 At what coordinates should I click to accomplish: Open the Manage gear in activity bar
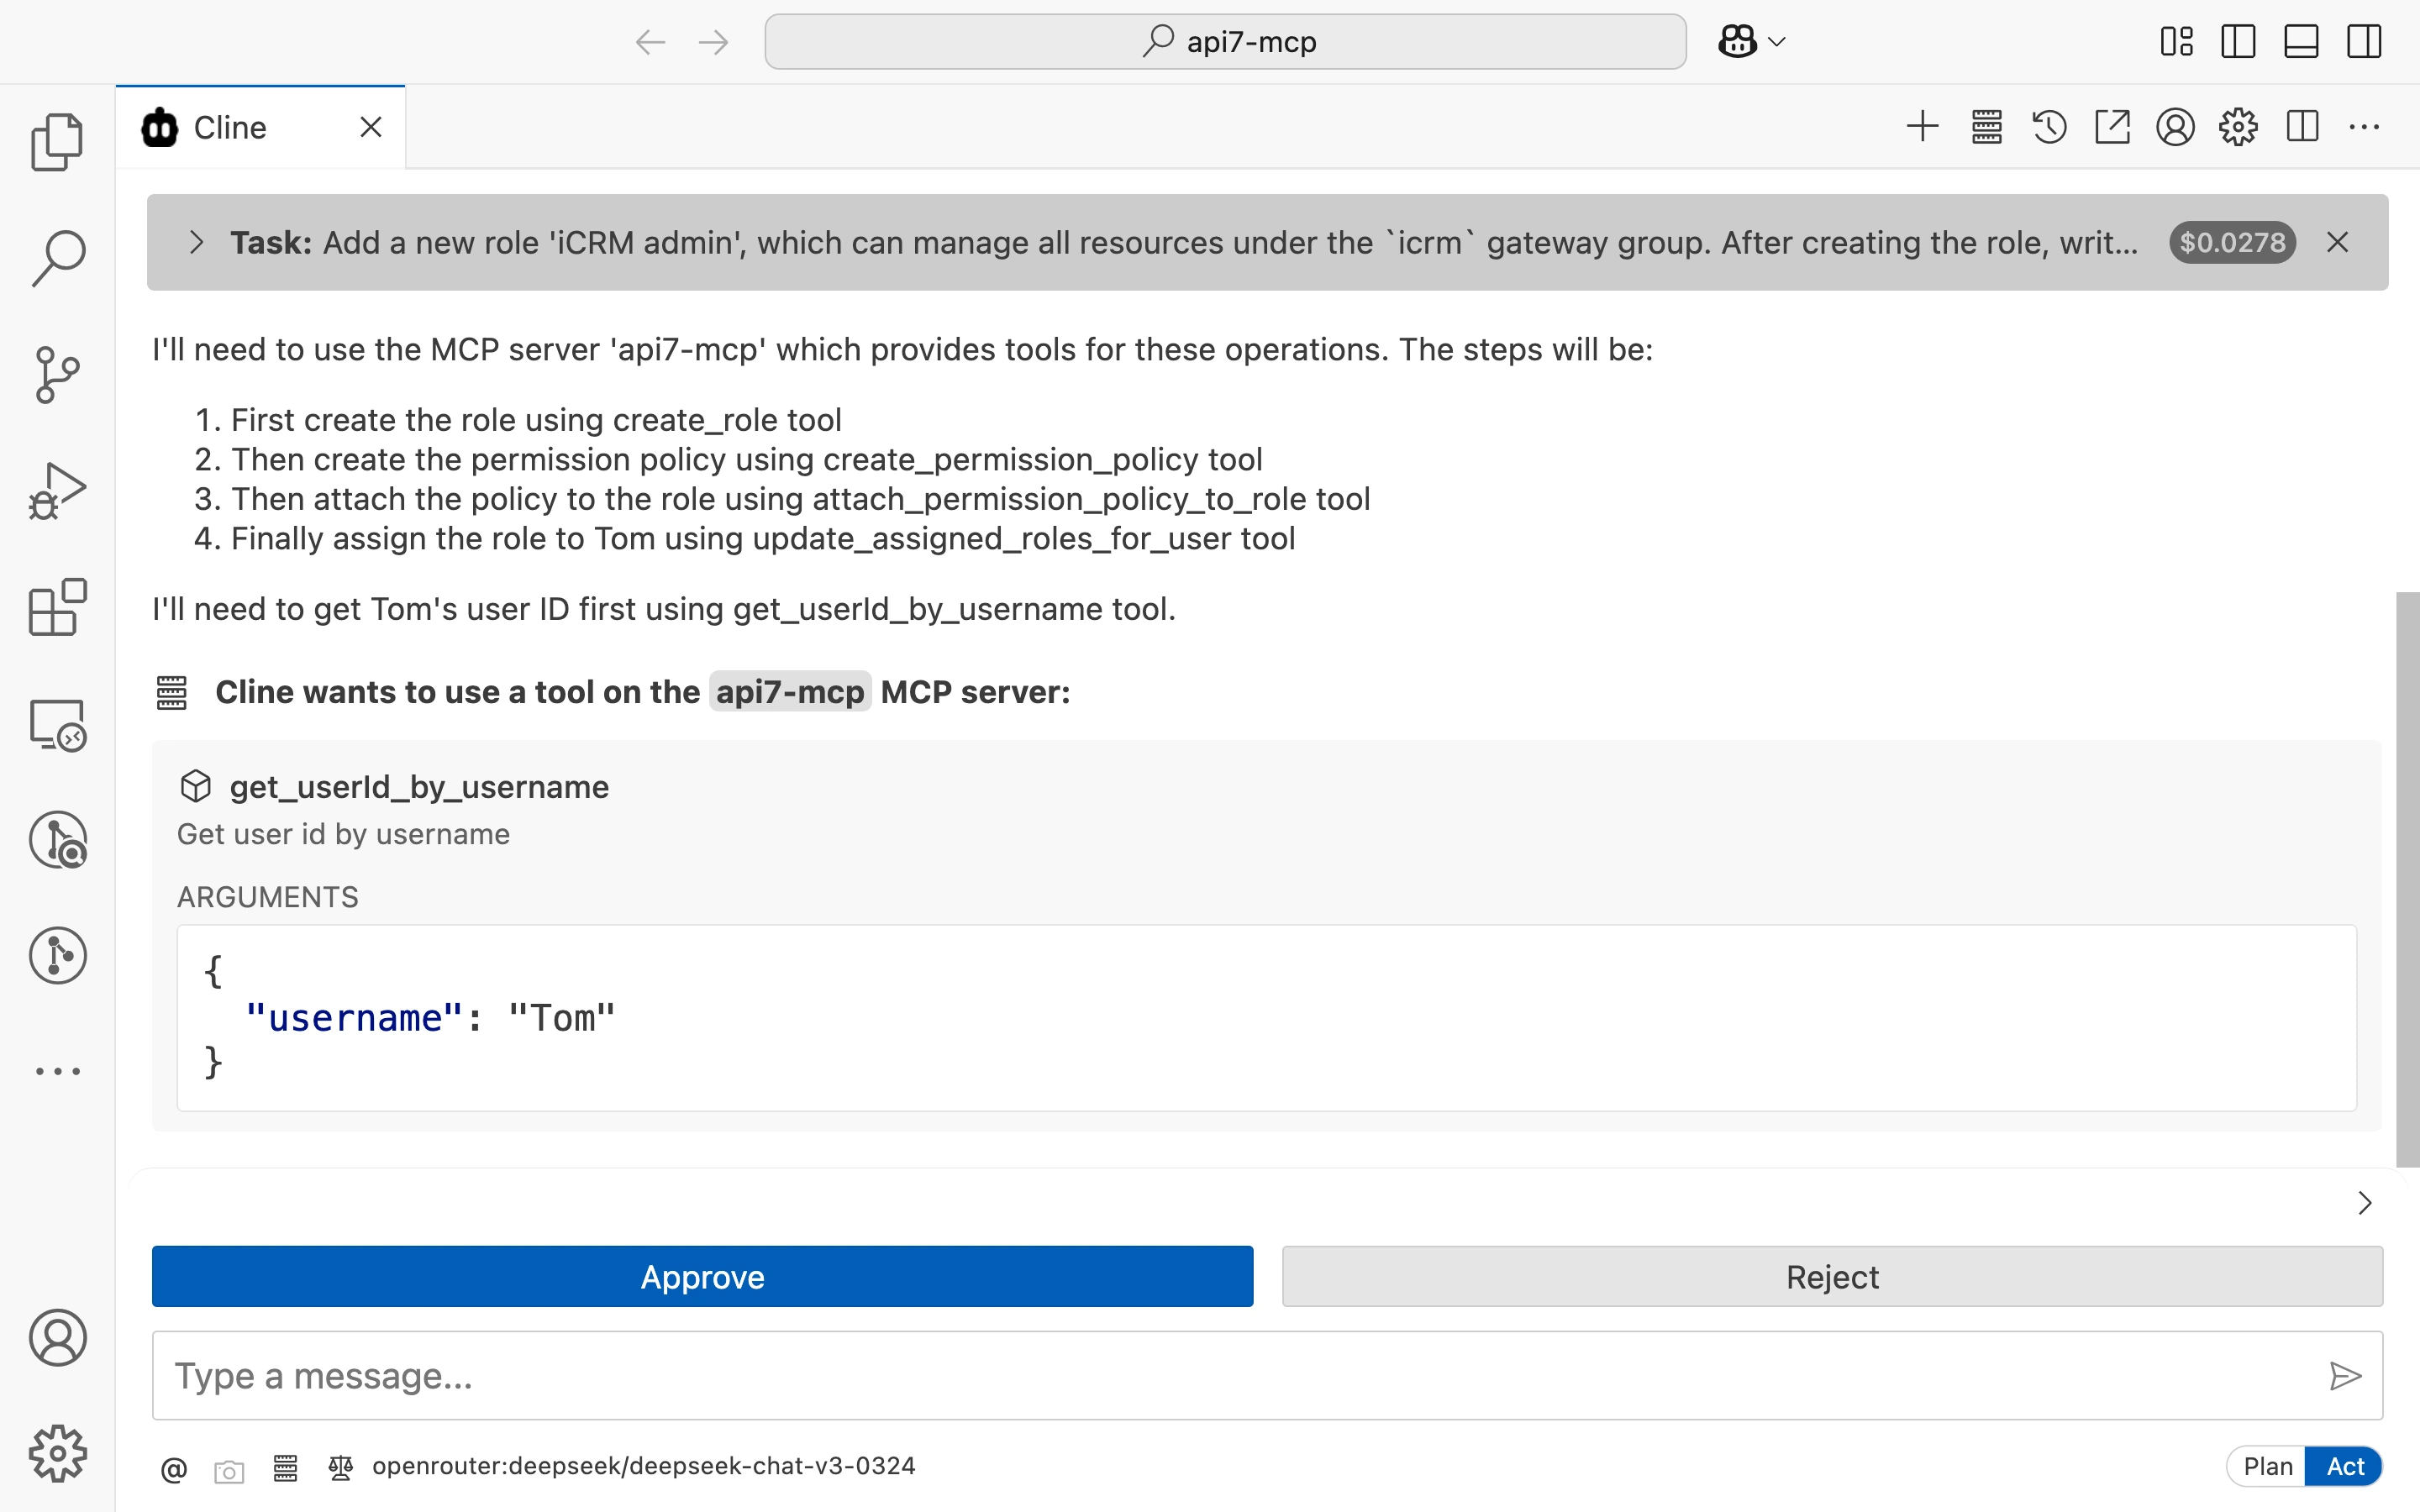[57, 1454]
